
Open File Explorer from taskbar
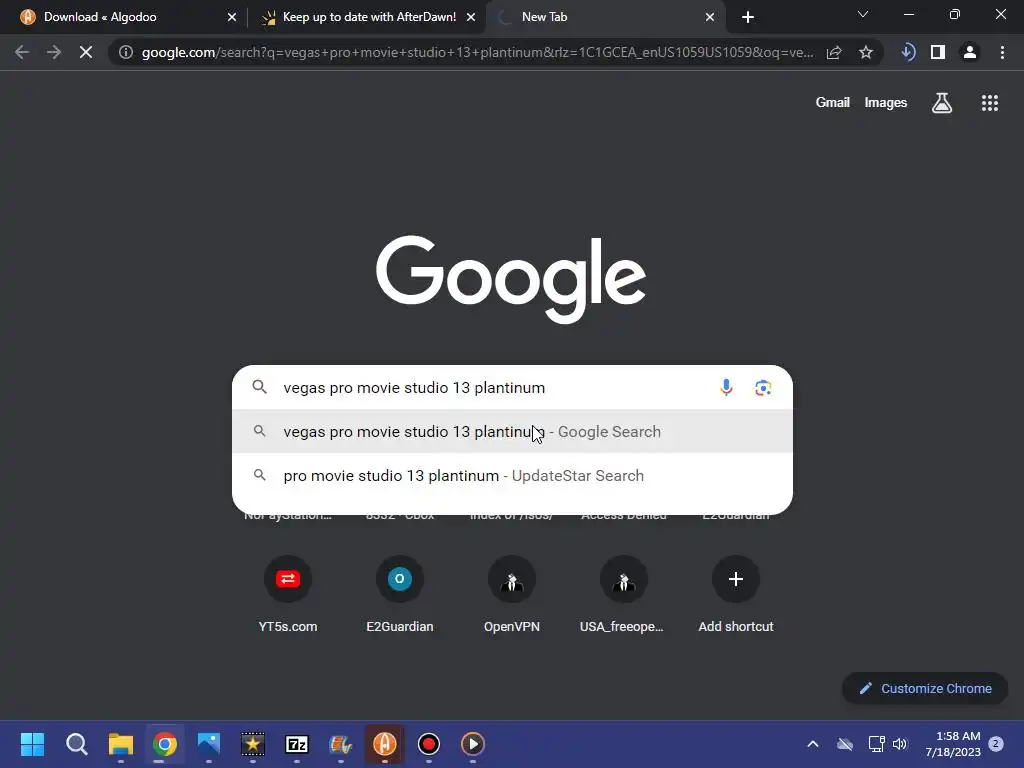pos(121,744)
